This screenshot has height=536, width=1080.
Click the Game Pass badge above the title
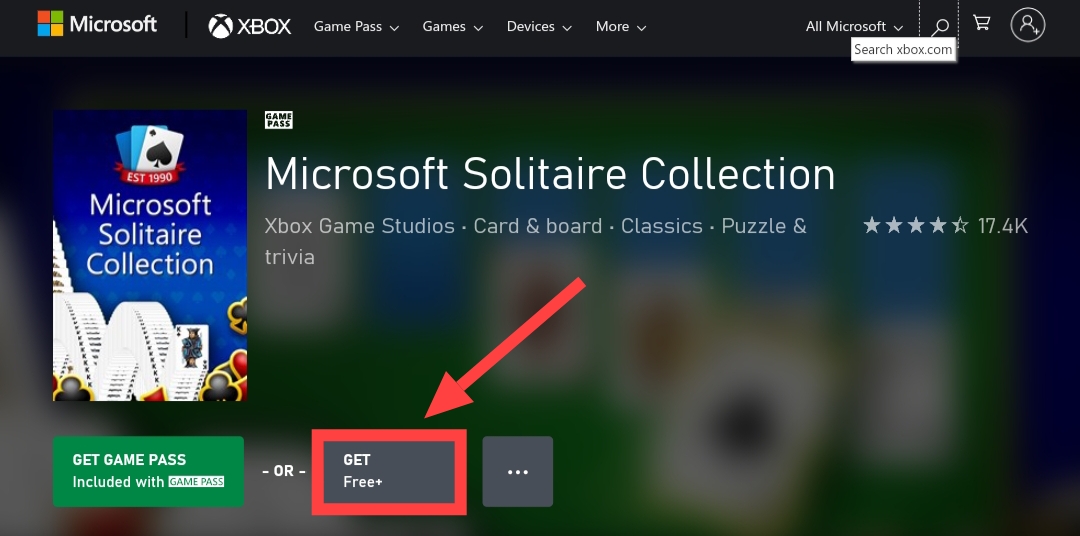(278, 120)
